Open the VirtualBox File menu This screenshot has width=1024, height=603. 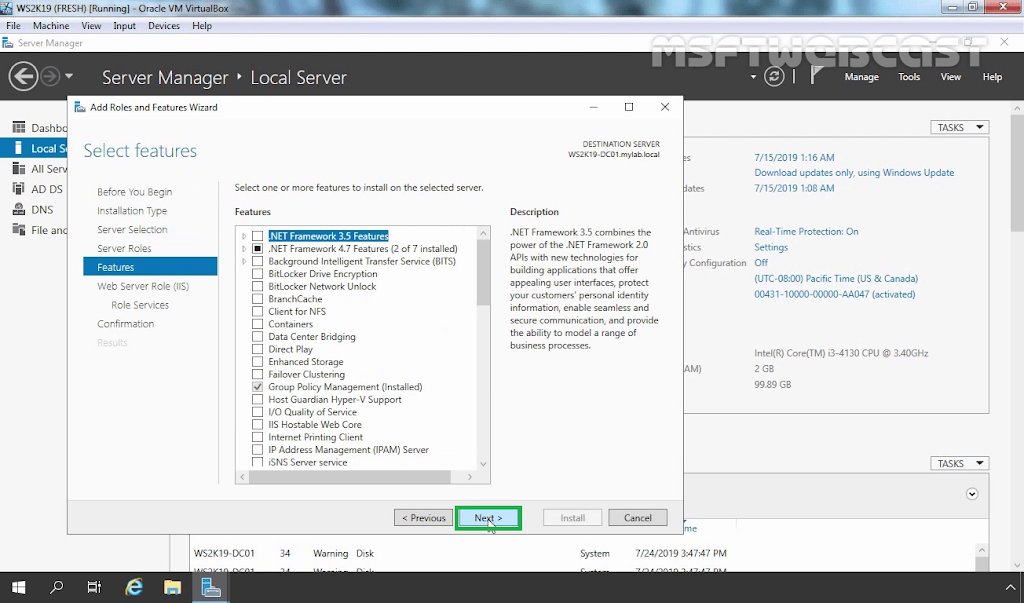pyautogui.click(x=14, y=25)
